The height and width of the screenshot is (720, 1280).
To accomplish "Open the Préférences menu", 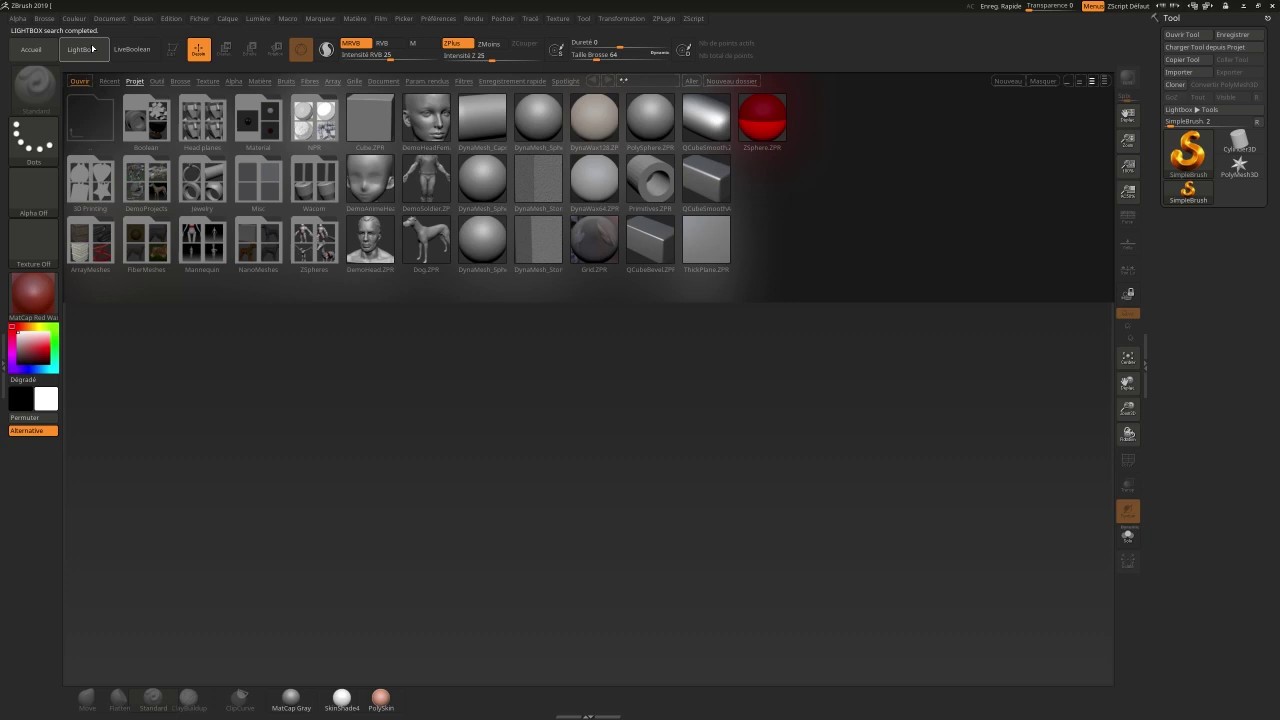I will [x=438, y=19].
